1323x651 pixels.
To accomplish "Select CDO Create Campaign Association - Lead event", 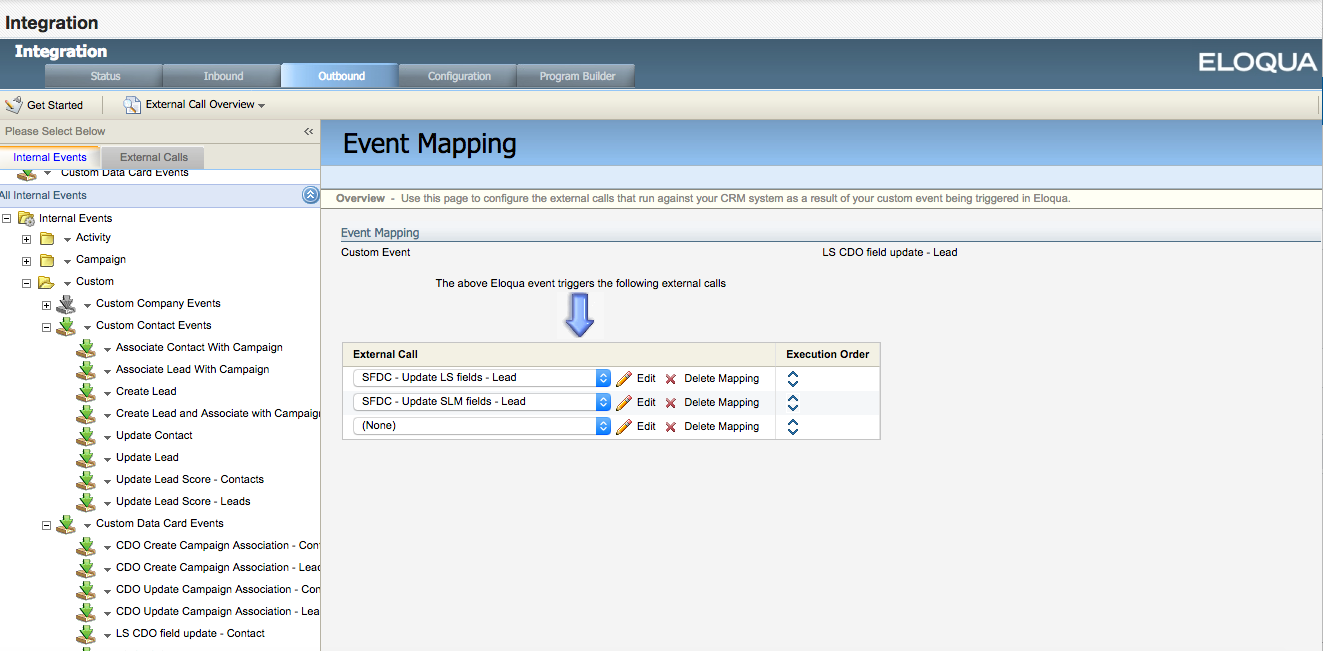I will click(218, 568).
